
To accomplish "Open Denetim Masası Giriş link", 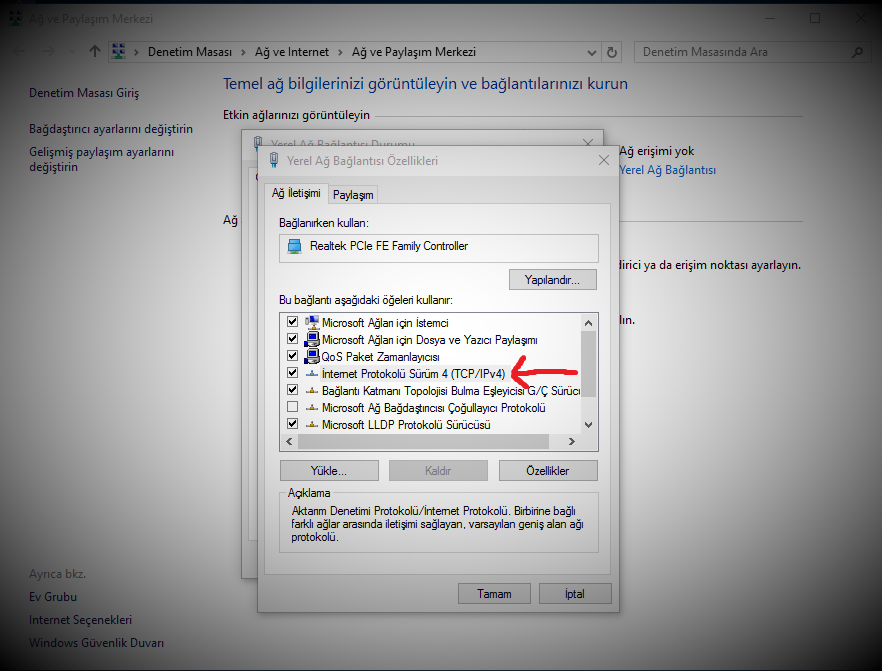I will coord(84,93).
